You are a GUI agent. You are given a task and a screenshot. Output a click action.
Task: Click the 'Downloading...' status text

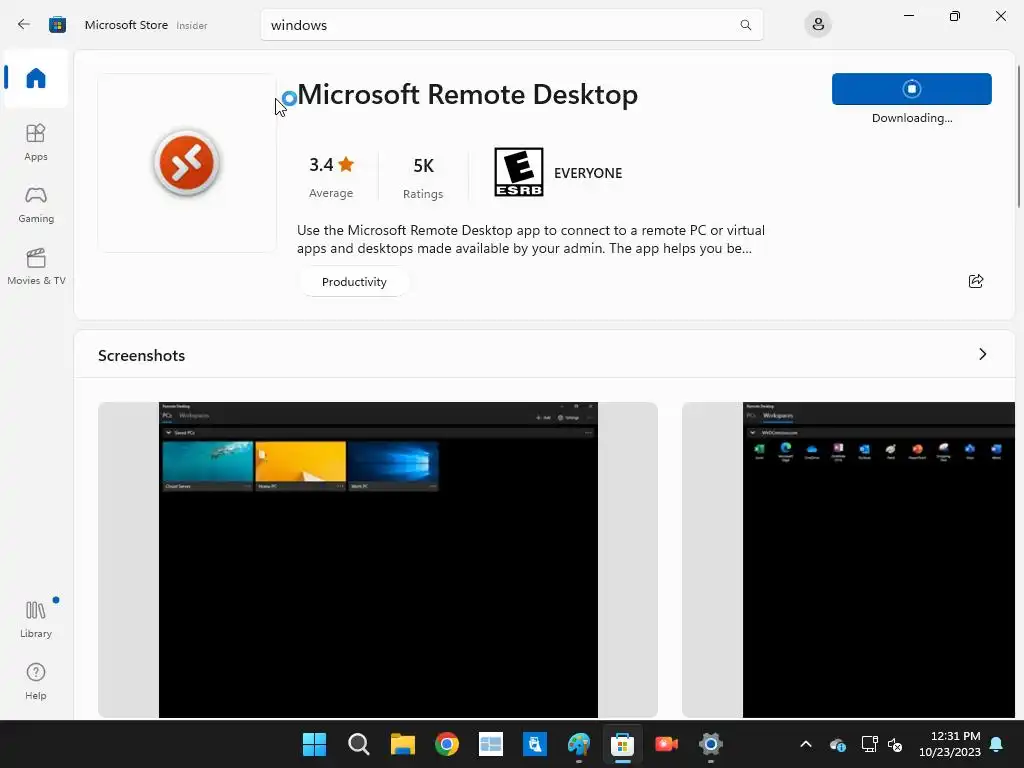tap(912, 118)
